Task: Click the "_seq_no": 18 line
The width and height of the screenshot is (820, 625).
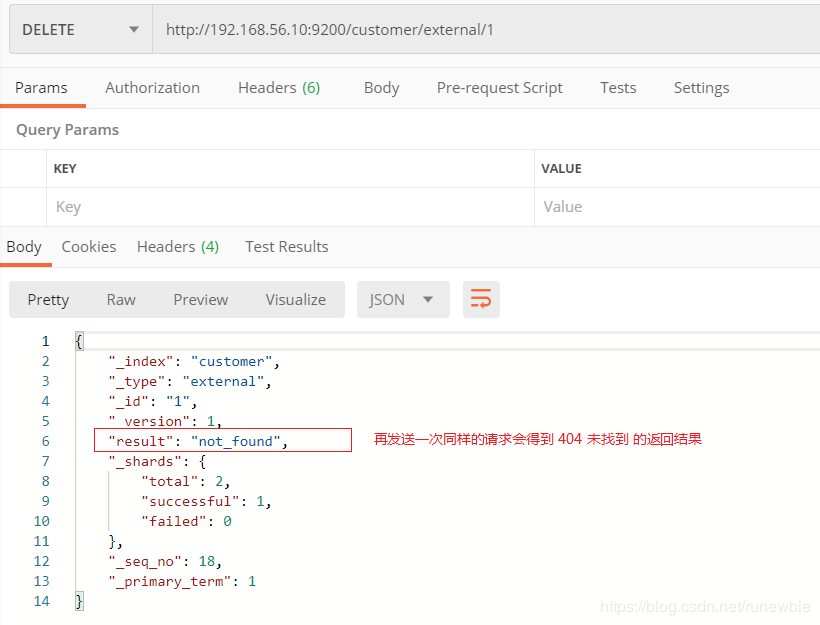Action: click(165, 562)
